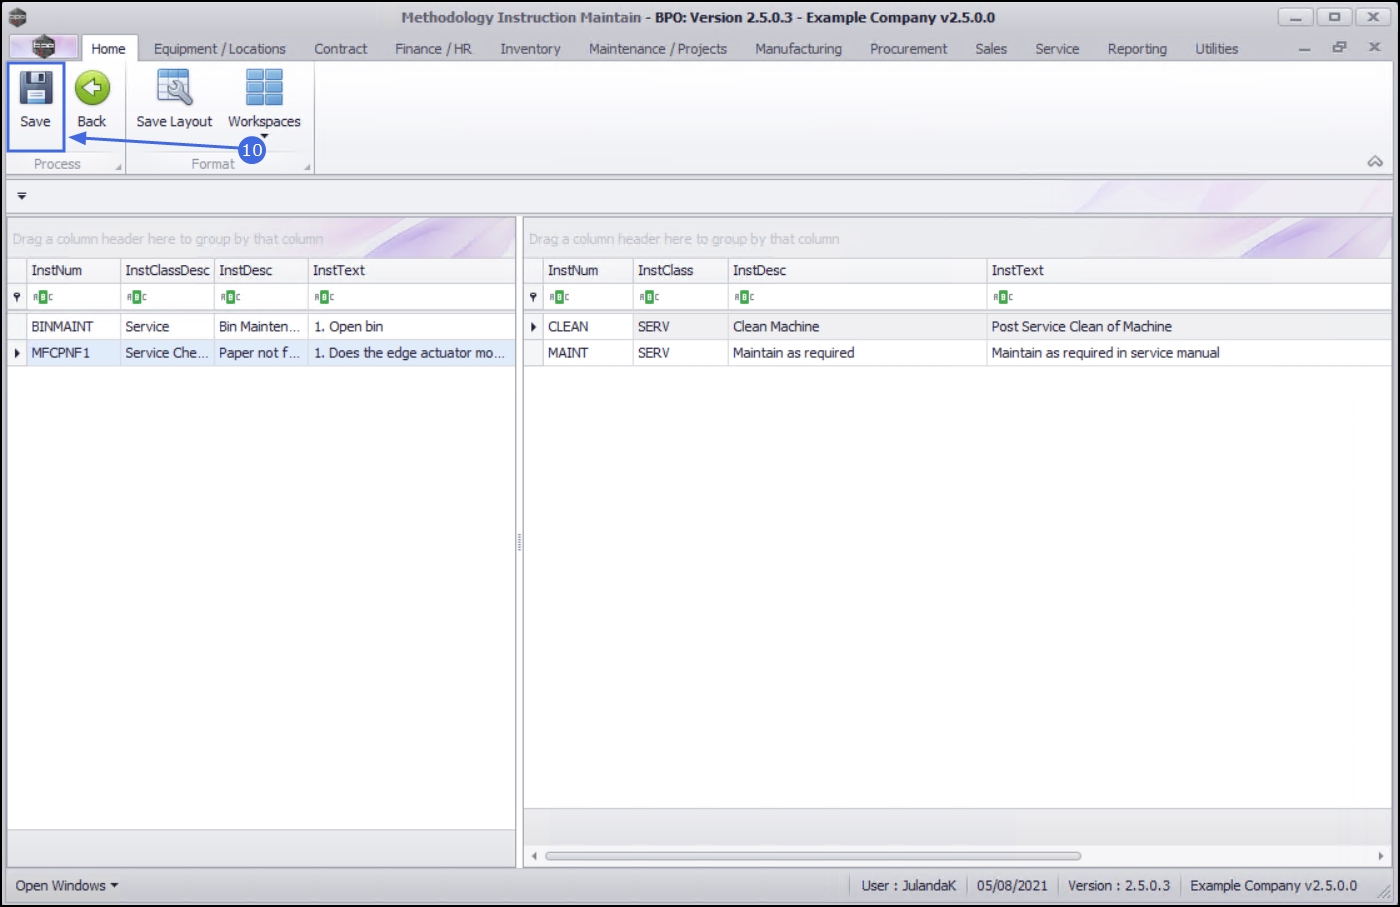Viewport: 1400px width, 907px height.
Task: Click left grid InstClassDesc filter condition icon
Action: 137,297
